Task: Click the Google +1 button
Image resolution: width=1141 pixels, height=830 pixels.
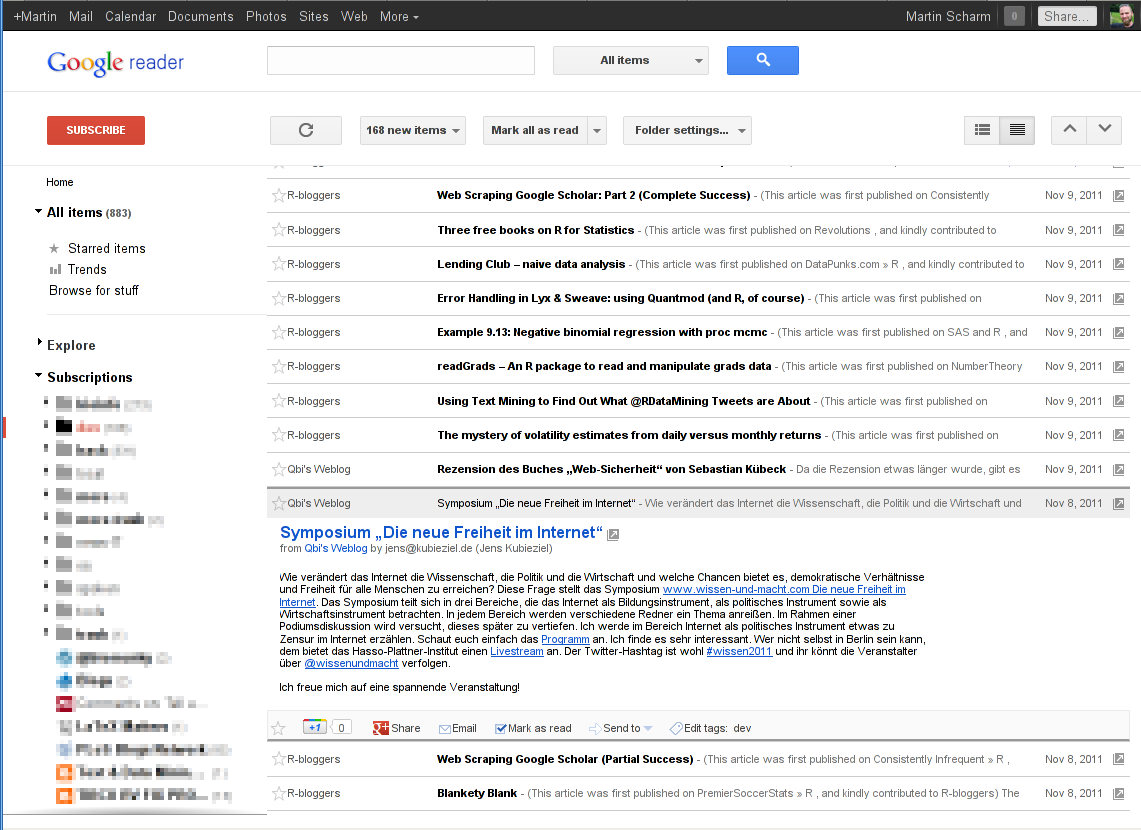Action: pos(316,727)
